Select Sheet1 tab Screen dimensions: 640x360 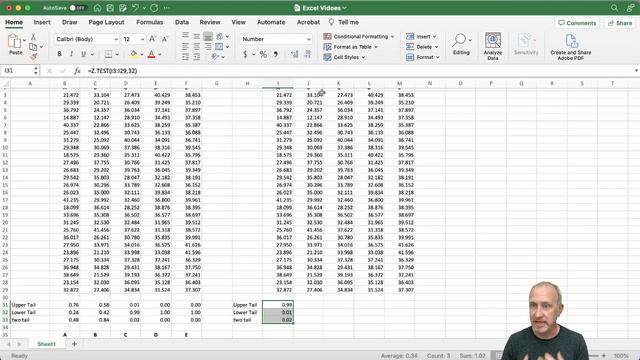pyautogui.click(x=47, y=344)
